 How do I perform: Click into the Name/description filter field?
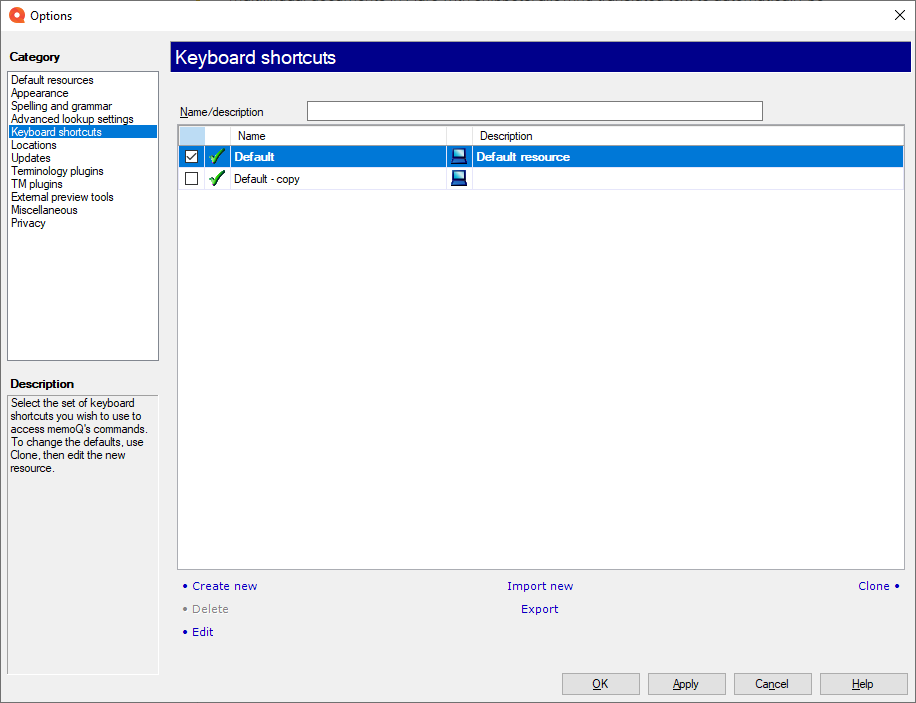[534, 111]
